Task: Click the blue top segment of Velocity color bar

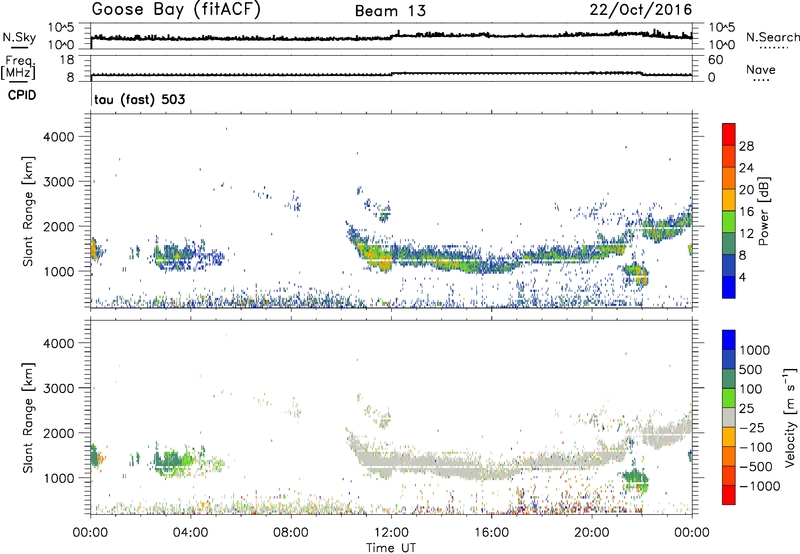Action: point(729,340)
